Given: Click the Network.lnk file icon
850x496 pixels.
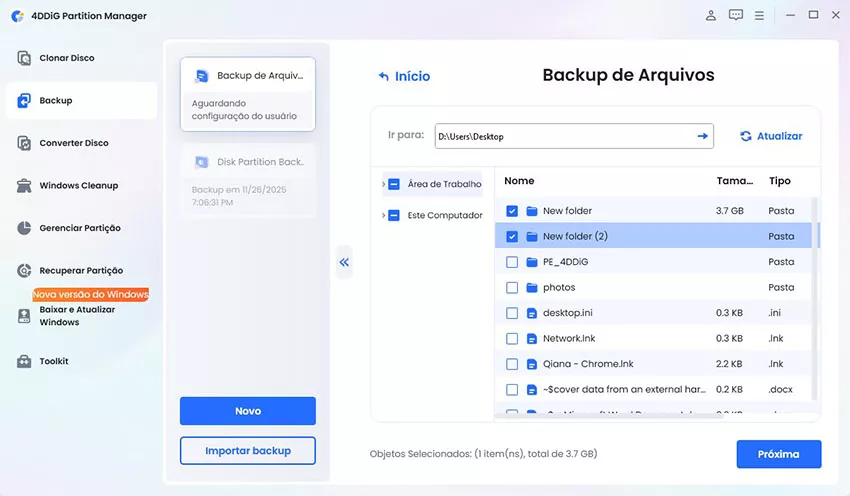Looking at the screenshot, I should click(532, 338).
